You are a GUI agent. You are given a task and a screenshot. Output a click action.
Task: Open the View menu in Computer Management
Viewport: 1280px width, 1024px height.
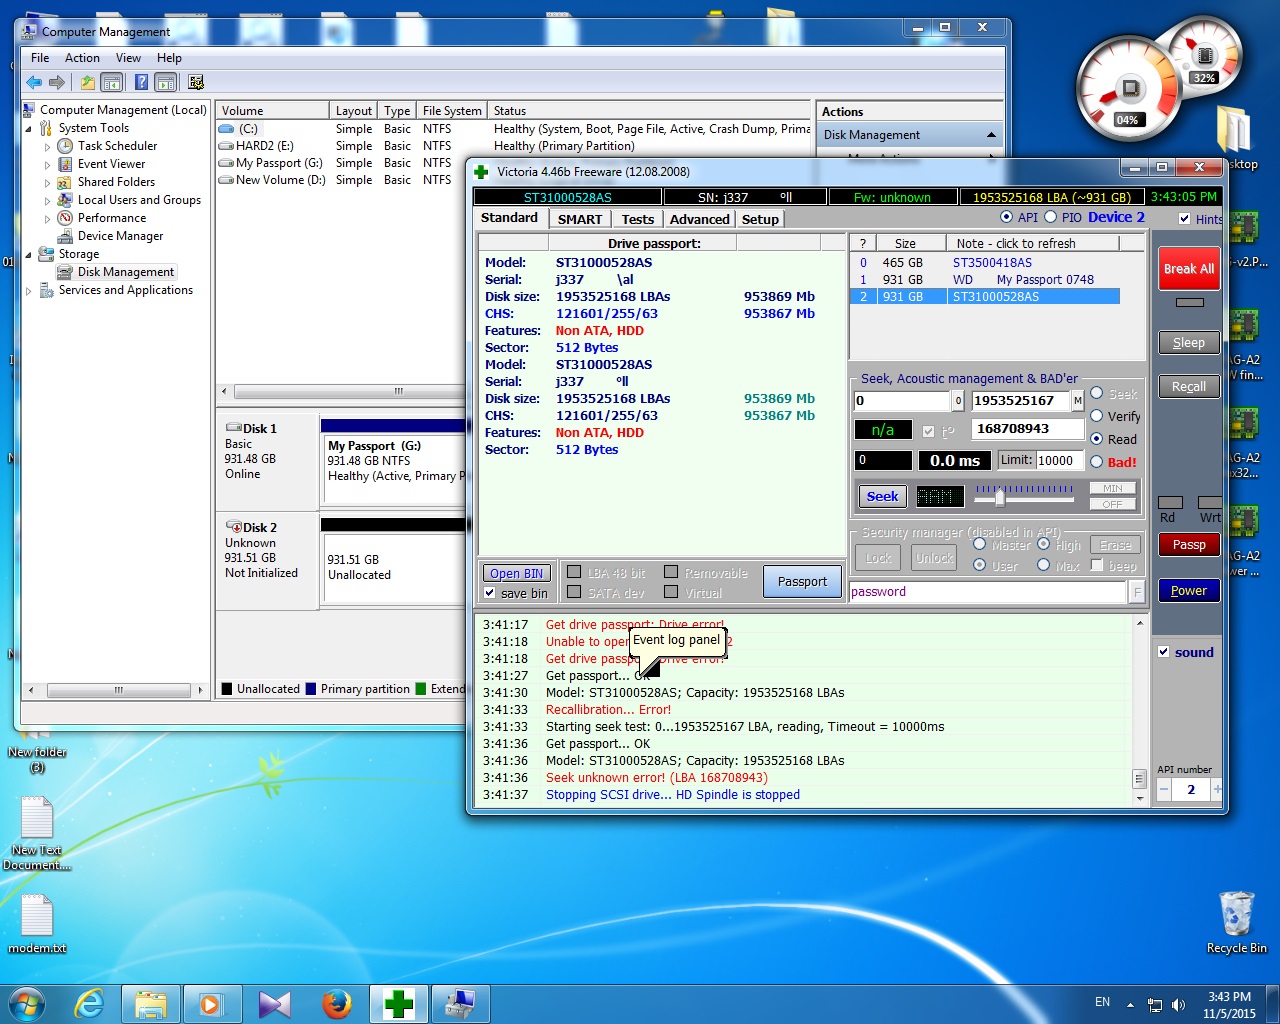click(128, 58)
